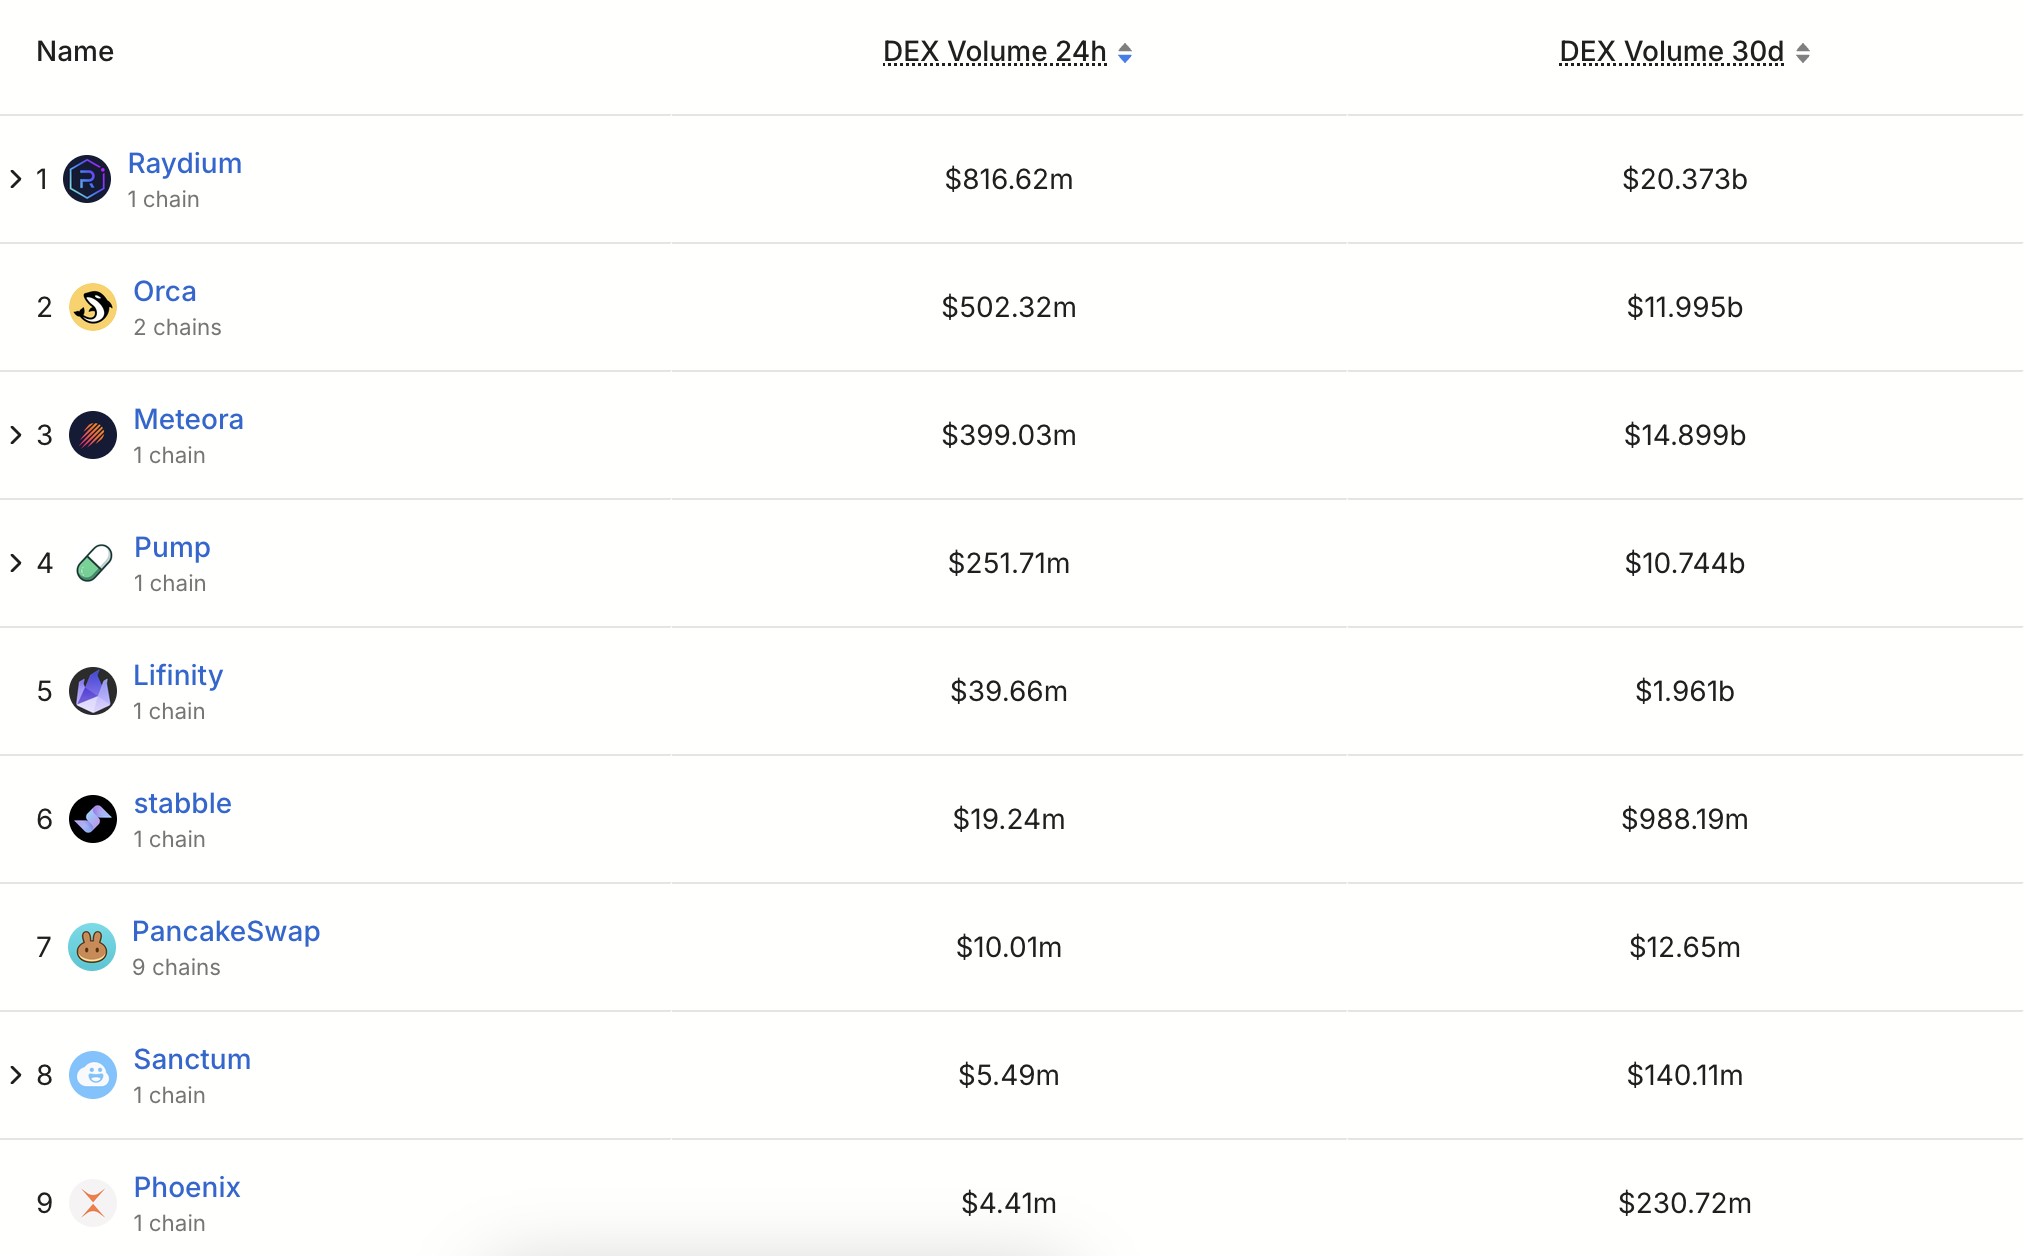The width and height of the screenshot is (2024, 1256).
Task: Open the PancakeSwap protocol link
Action: coord(226,931)
